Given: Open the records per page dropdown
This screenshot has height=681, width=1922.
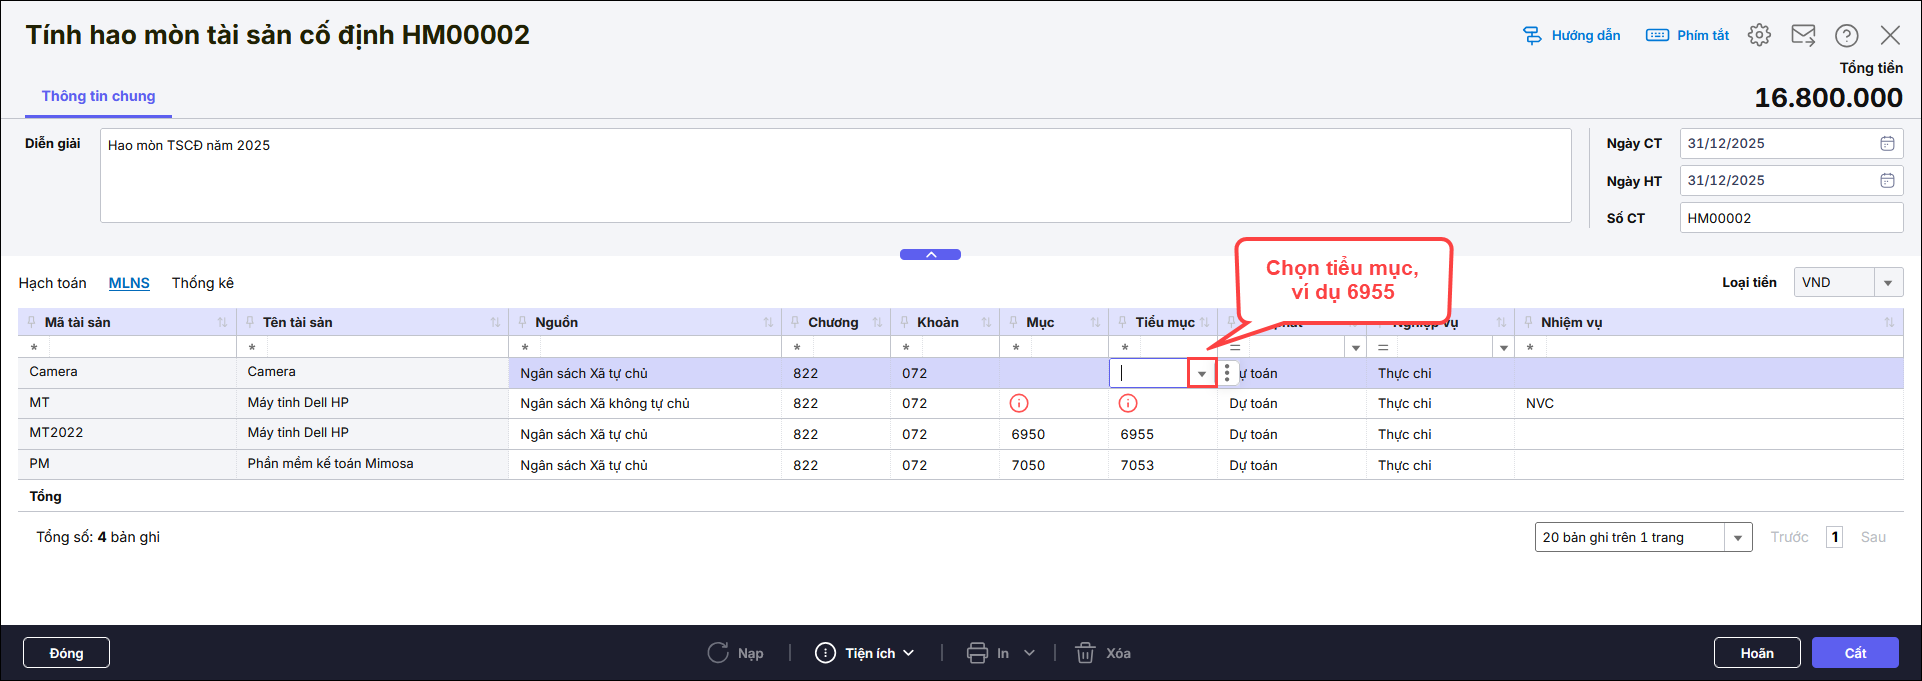Looking at the screenshot, I should pos(1738,537).
